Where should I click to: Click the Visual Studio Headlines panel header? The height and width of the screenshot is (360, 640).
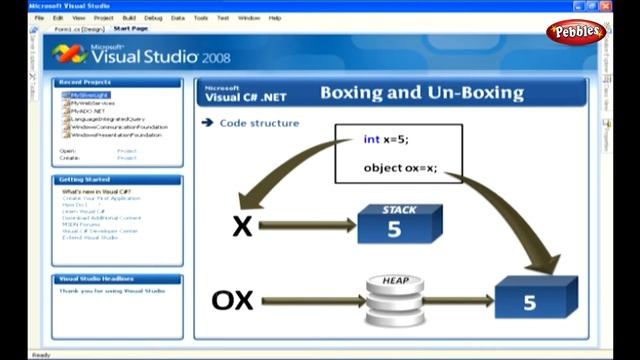pos(118,279)
